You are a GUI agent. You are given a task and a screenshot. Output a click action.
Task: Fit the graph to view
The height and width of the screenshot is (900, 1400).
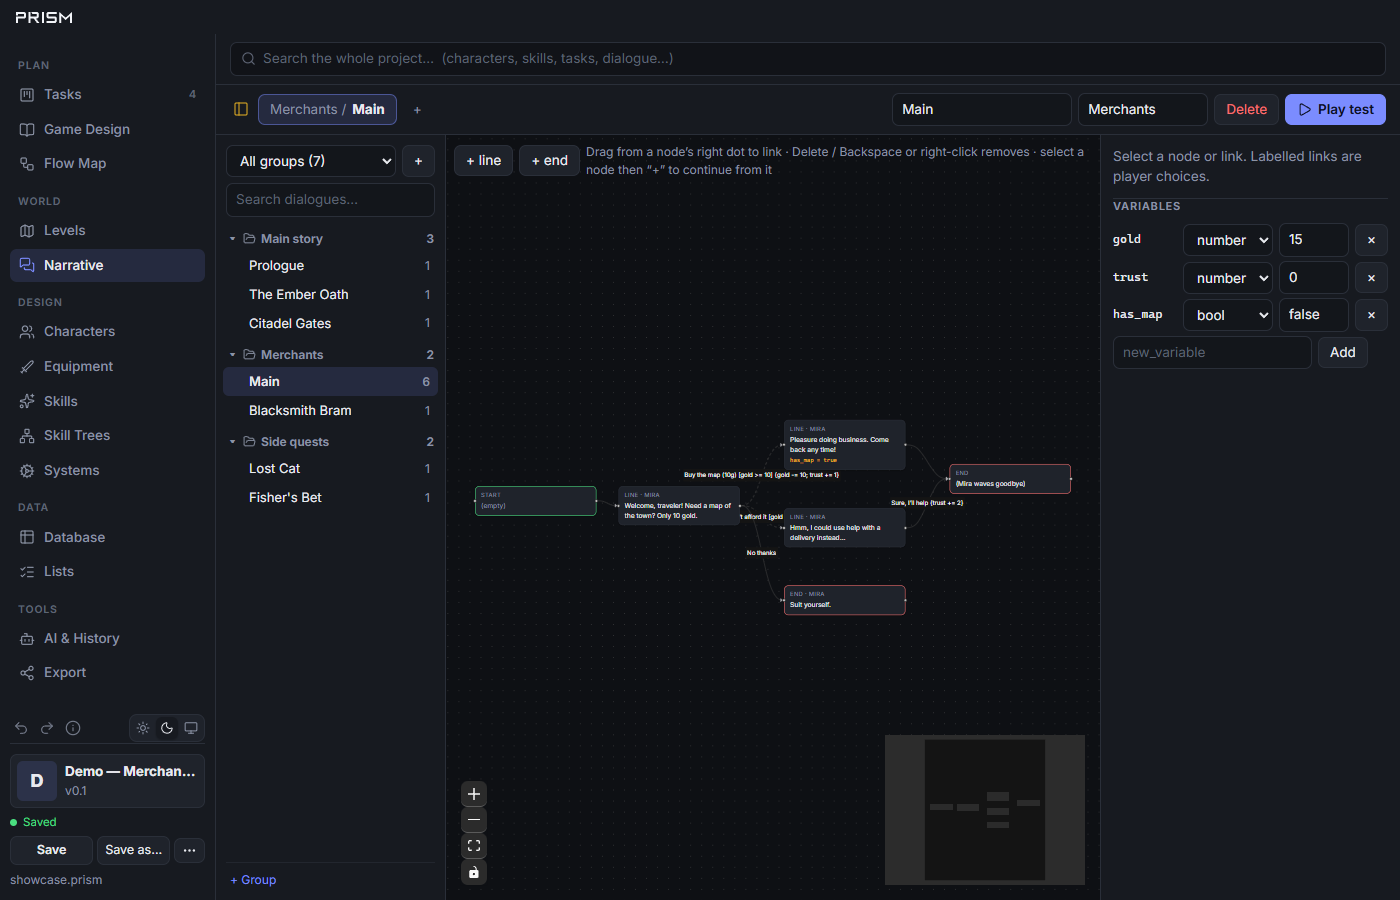[474, 846]
